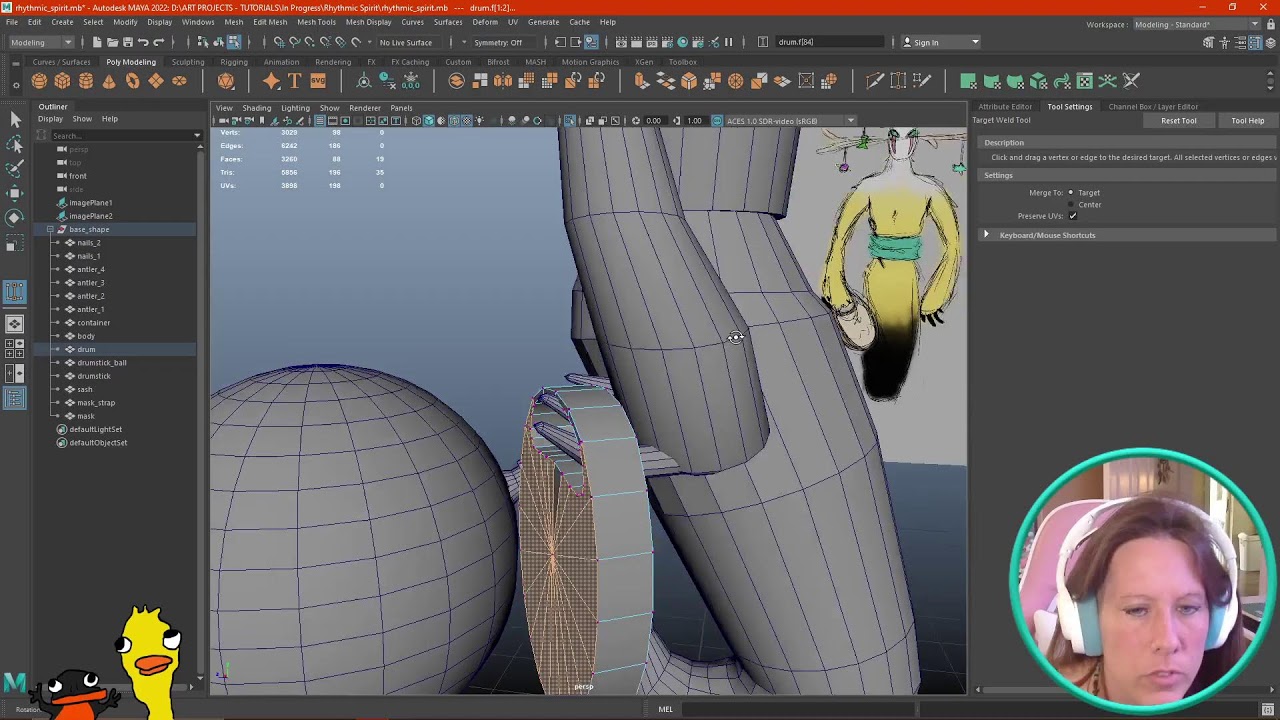Activate the Paint selection tool
This screenshot has width=1280, height=720.
(x=15, y=169)
